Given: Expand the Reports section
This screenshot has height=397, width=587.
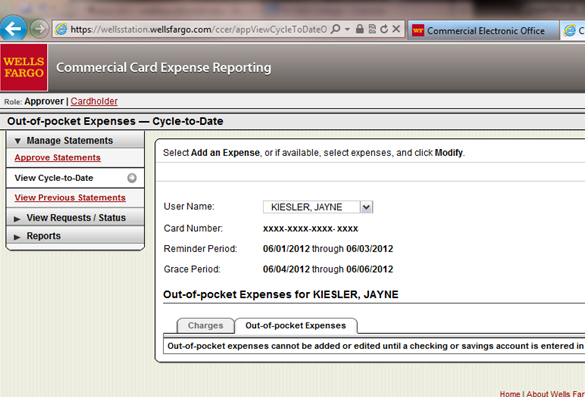Looking at the screenshot, I should (x=75, y=236).
